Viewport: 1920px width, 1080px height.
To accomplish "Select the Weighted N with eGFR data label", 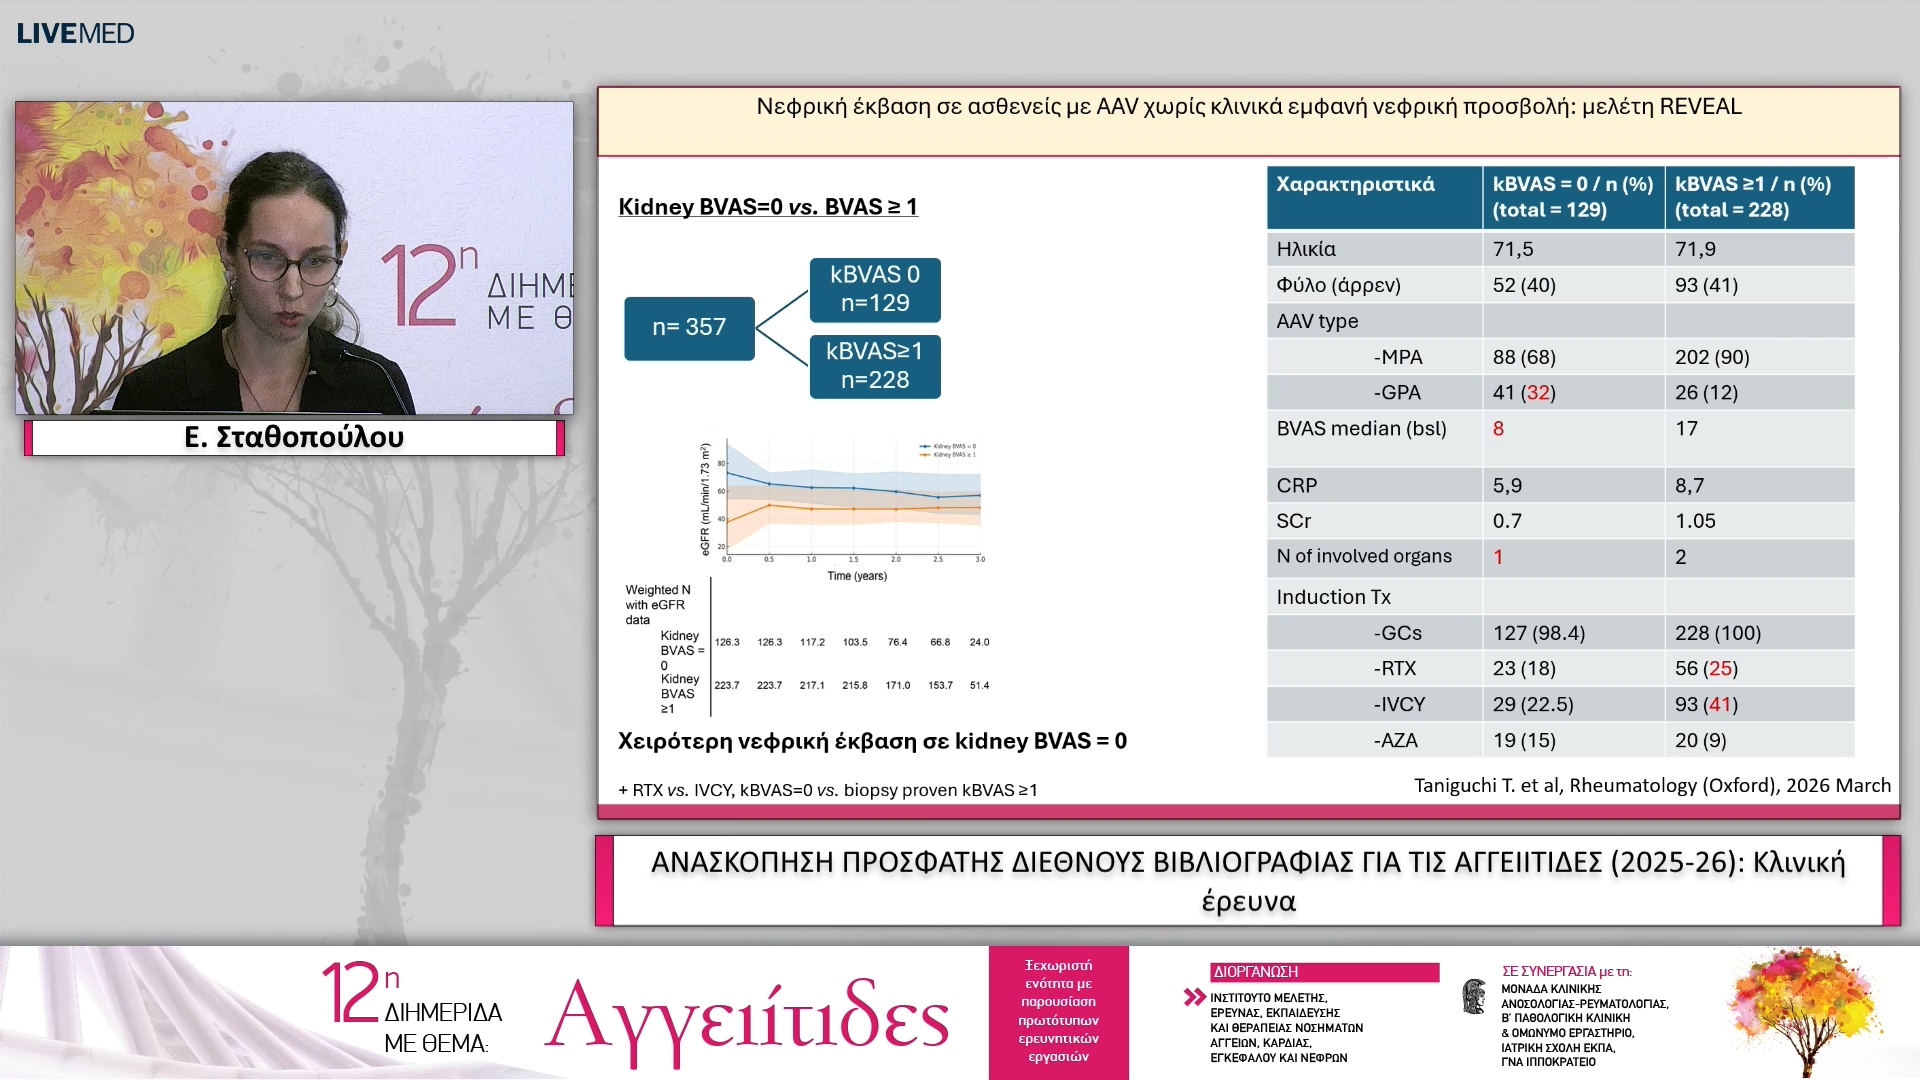I will coord(658,605).
